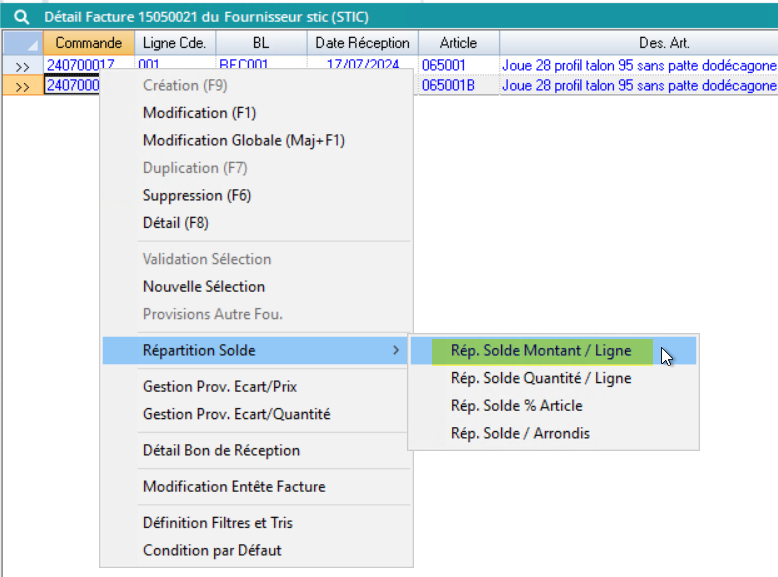Viewport: 778px width, 577px height.
Task: Open Détail Bon de Réception
Action: pos(221,450)
